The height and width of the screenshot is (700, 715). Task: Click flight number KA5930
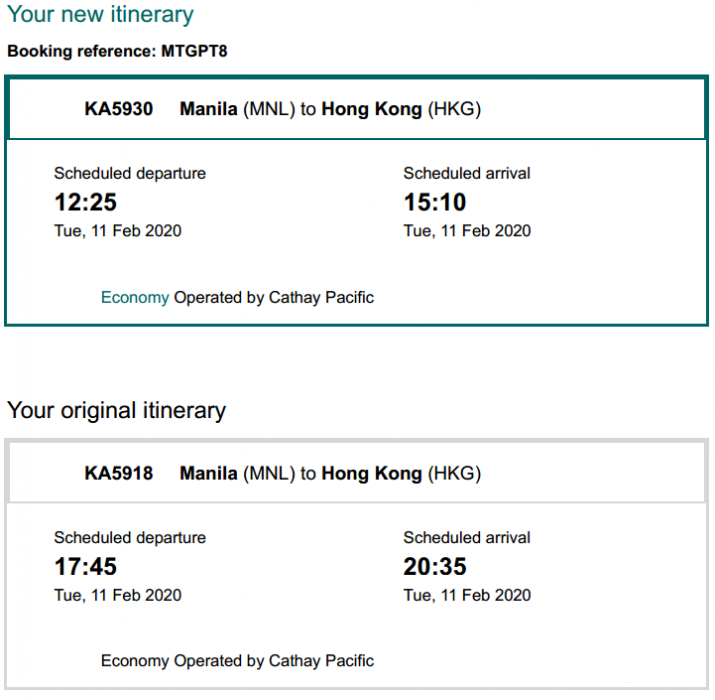[119, 109]
